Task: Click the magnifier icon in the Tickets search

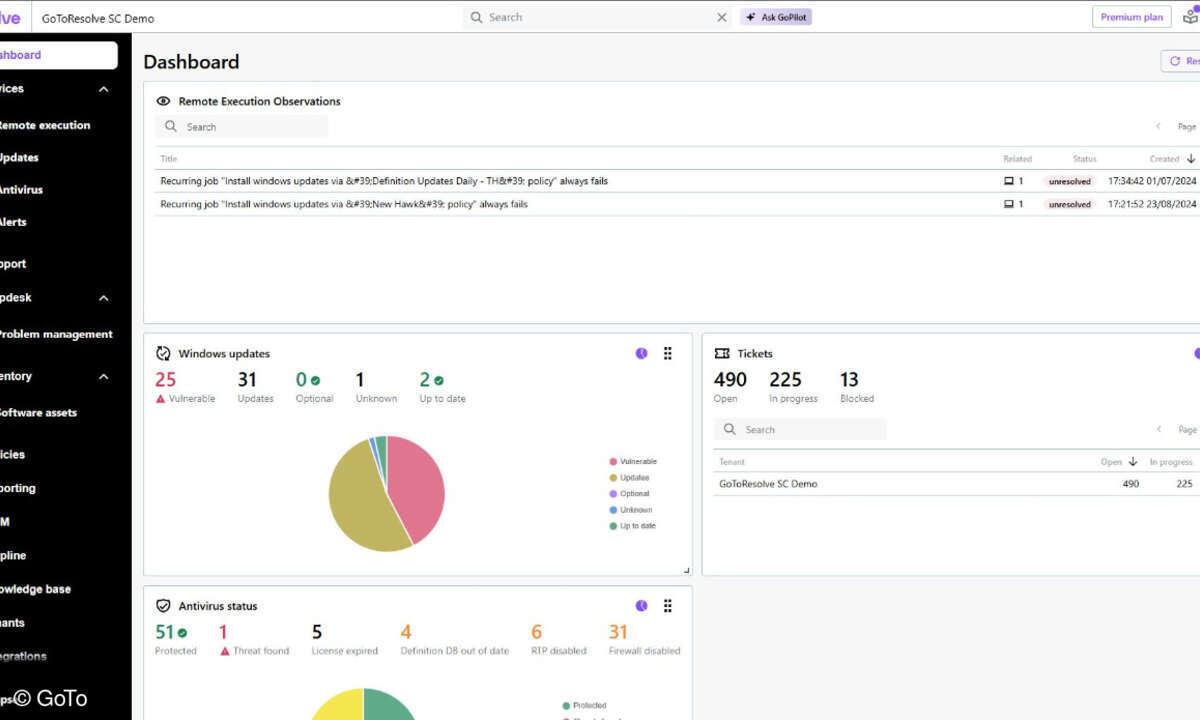Action: pyautogui.click(x=731, y=430)
